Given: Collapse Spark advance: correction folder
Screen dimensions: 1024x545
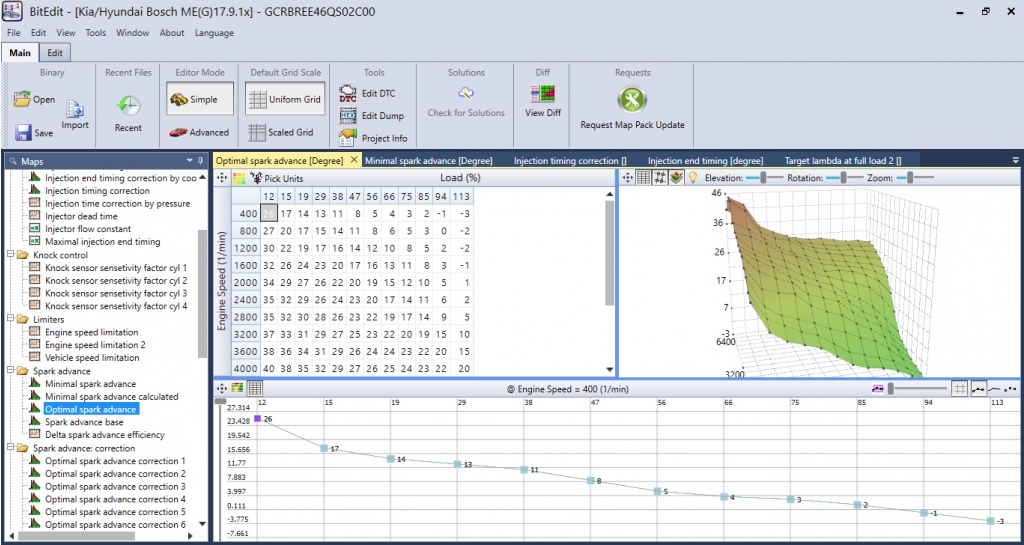Looking at the screenshot, I should (x=9, y=448).
